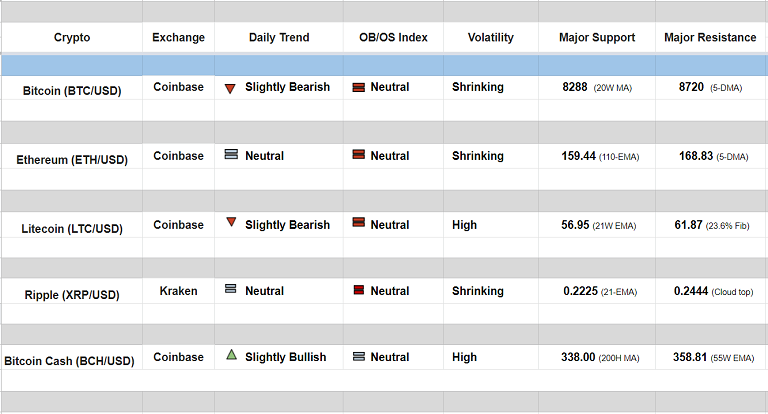Click Bitcoin's red down-arrow trend icon
Screen dimensions: 768x414
[x=230, y=88]
